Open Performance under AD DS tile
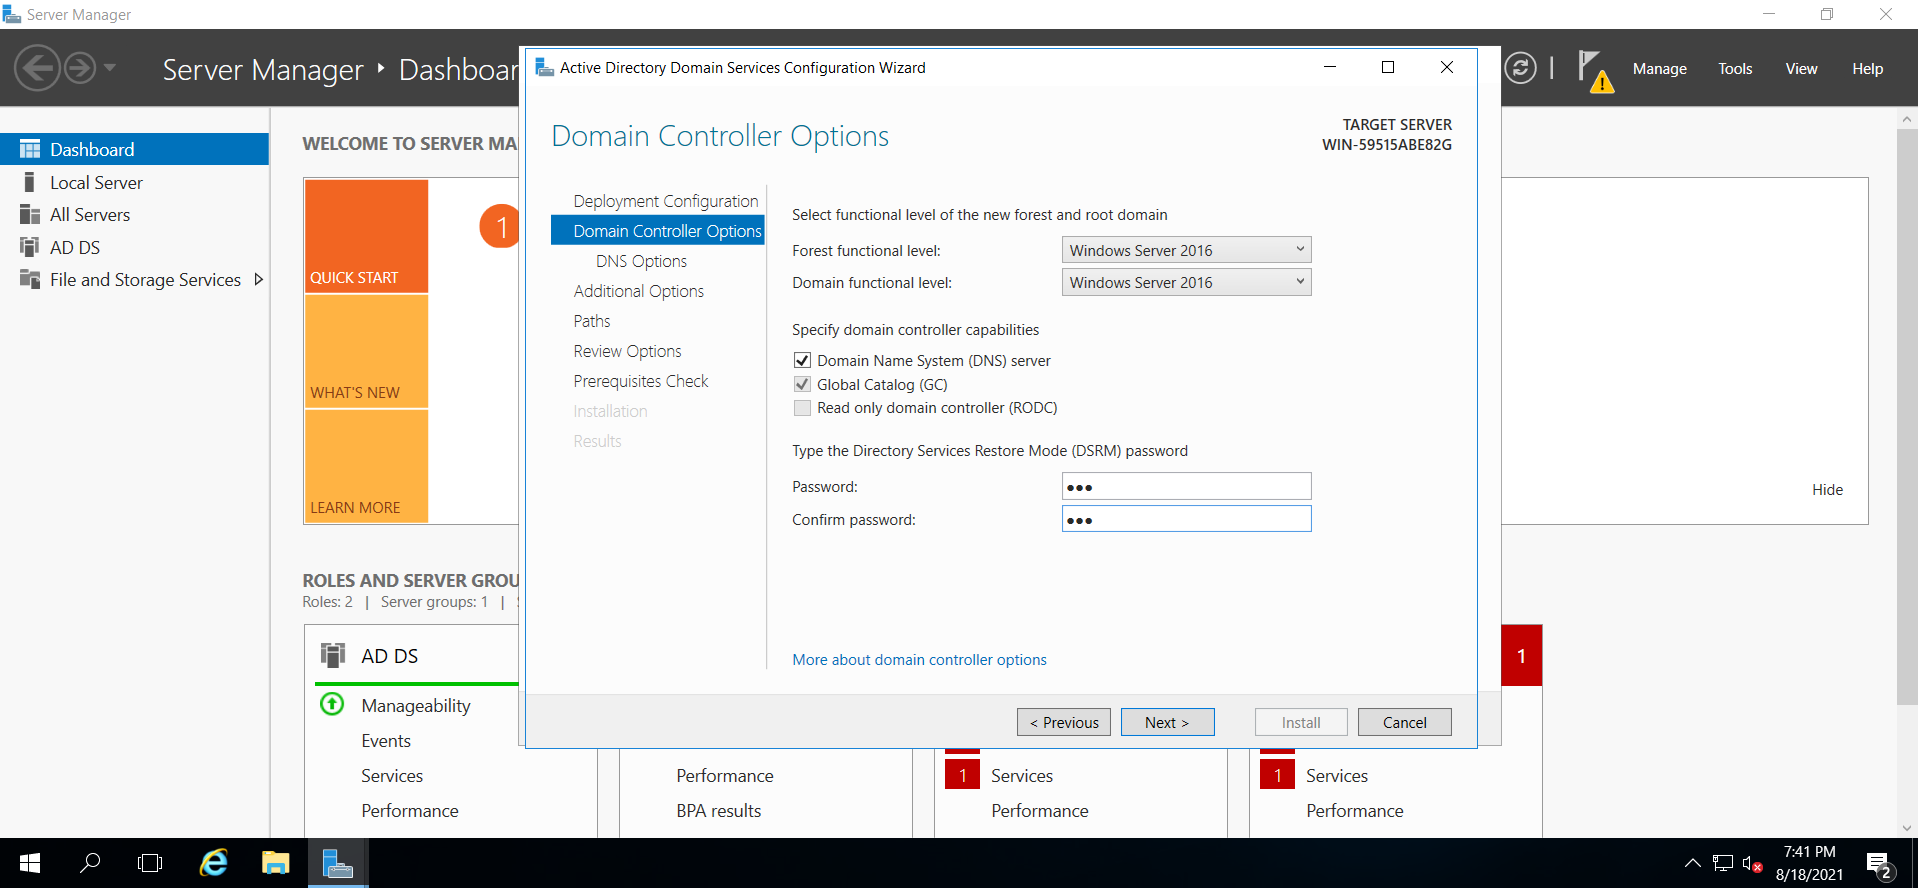The height and width of the screenshot is (888, 1918). tap(410, 811)
